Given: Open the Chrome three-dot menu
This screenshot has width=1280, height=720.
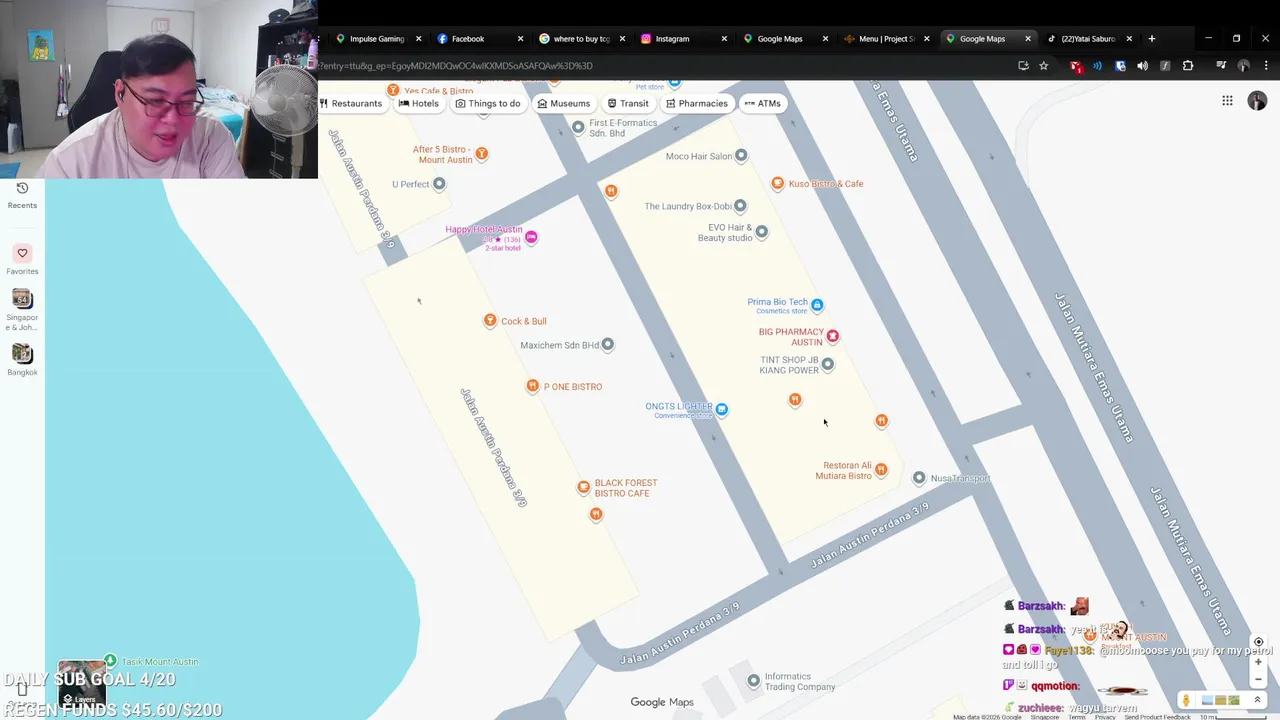Looking at the screenshot, I should pyautogui.click(x=1266, y=66).
